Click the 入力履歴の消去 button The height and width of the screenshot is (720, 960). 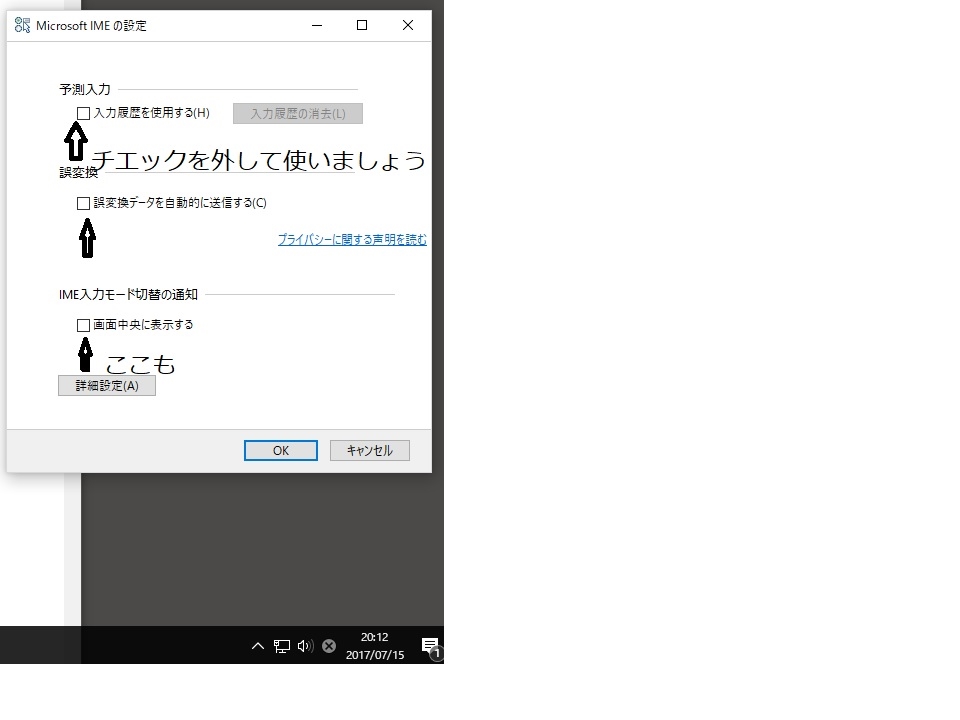click(298, 113)
